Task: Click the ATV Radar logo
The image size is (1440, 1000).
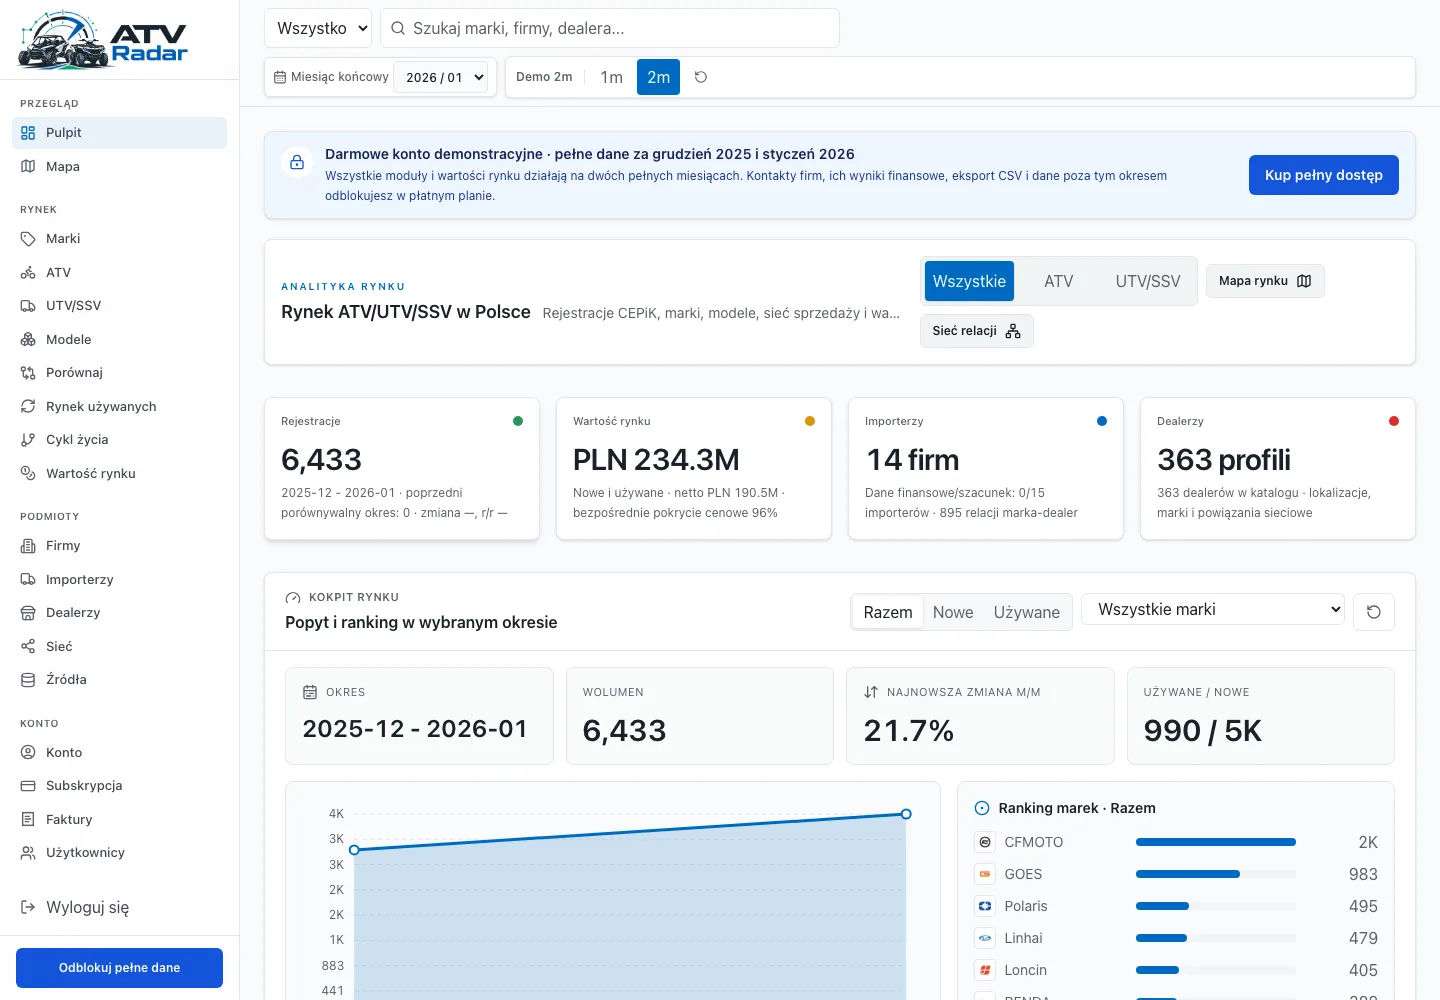Action: [x=103, y=40]
